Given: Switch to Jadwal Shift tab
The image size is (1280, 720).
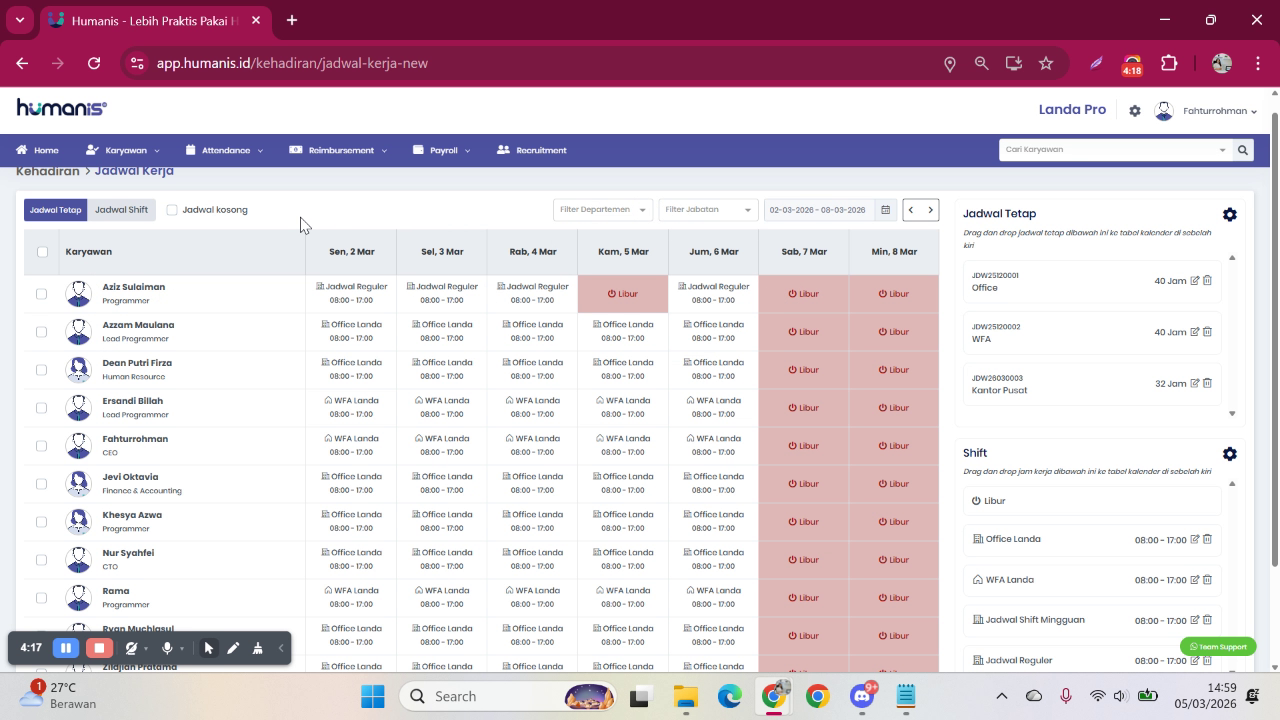Looking at the screenshot, I should click(x=121, y=210).
